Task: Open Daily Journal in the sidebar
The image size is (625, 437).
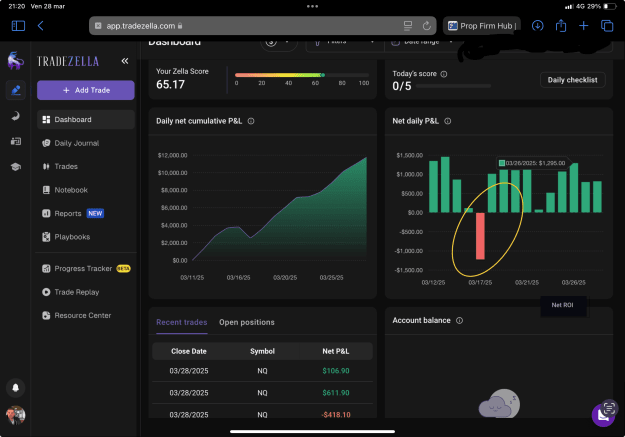Action: tap(86, 143)
